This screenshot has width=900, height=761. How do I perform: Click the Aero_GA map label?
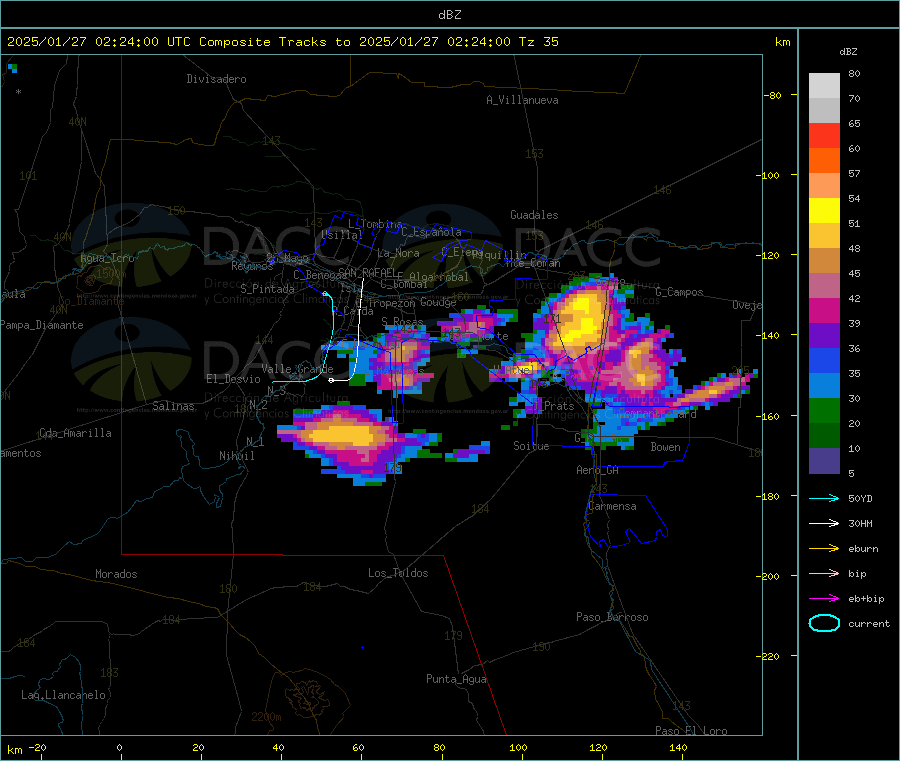click(597, 470)
